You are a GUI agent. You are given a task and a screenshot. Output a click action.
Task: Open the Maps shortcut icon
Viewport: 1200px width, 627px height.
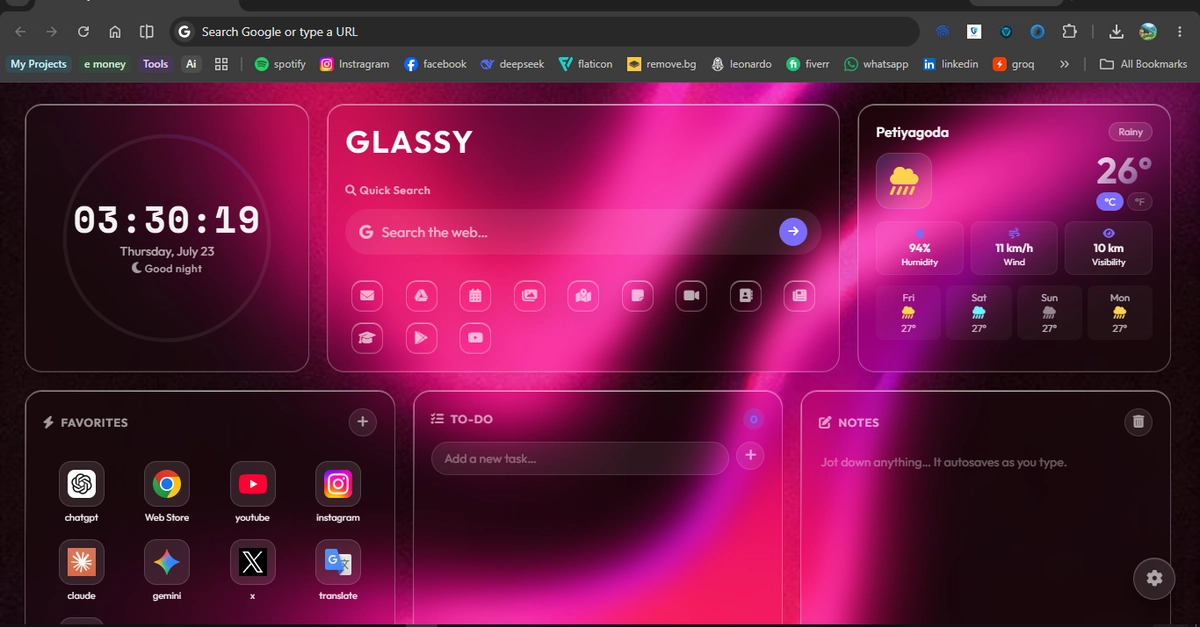[x=583, y=295]
